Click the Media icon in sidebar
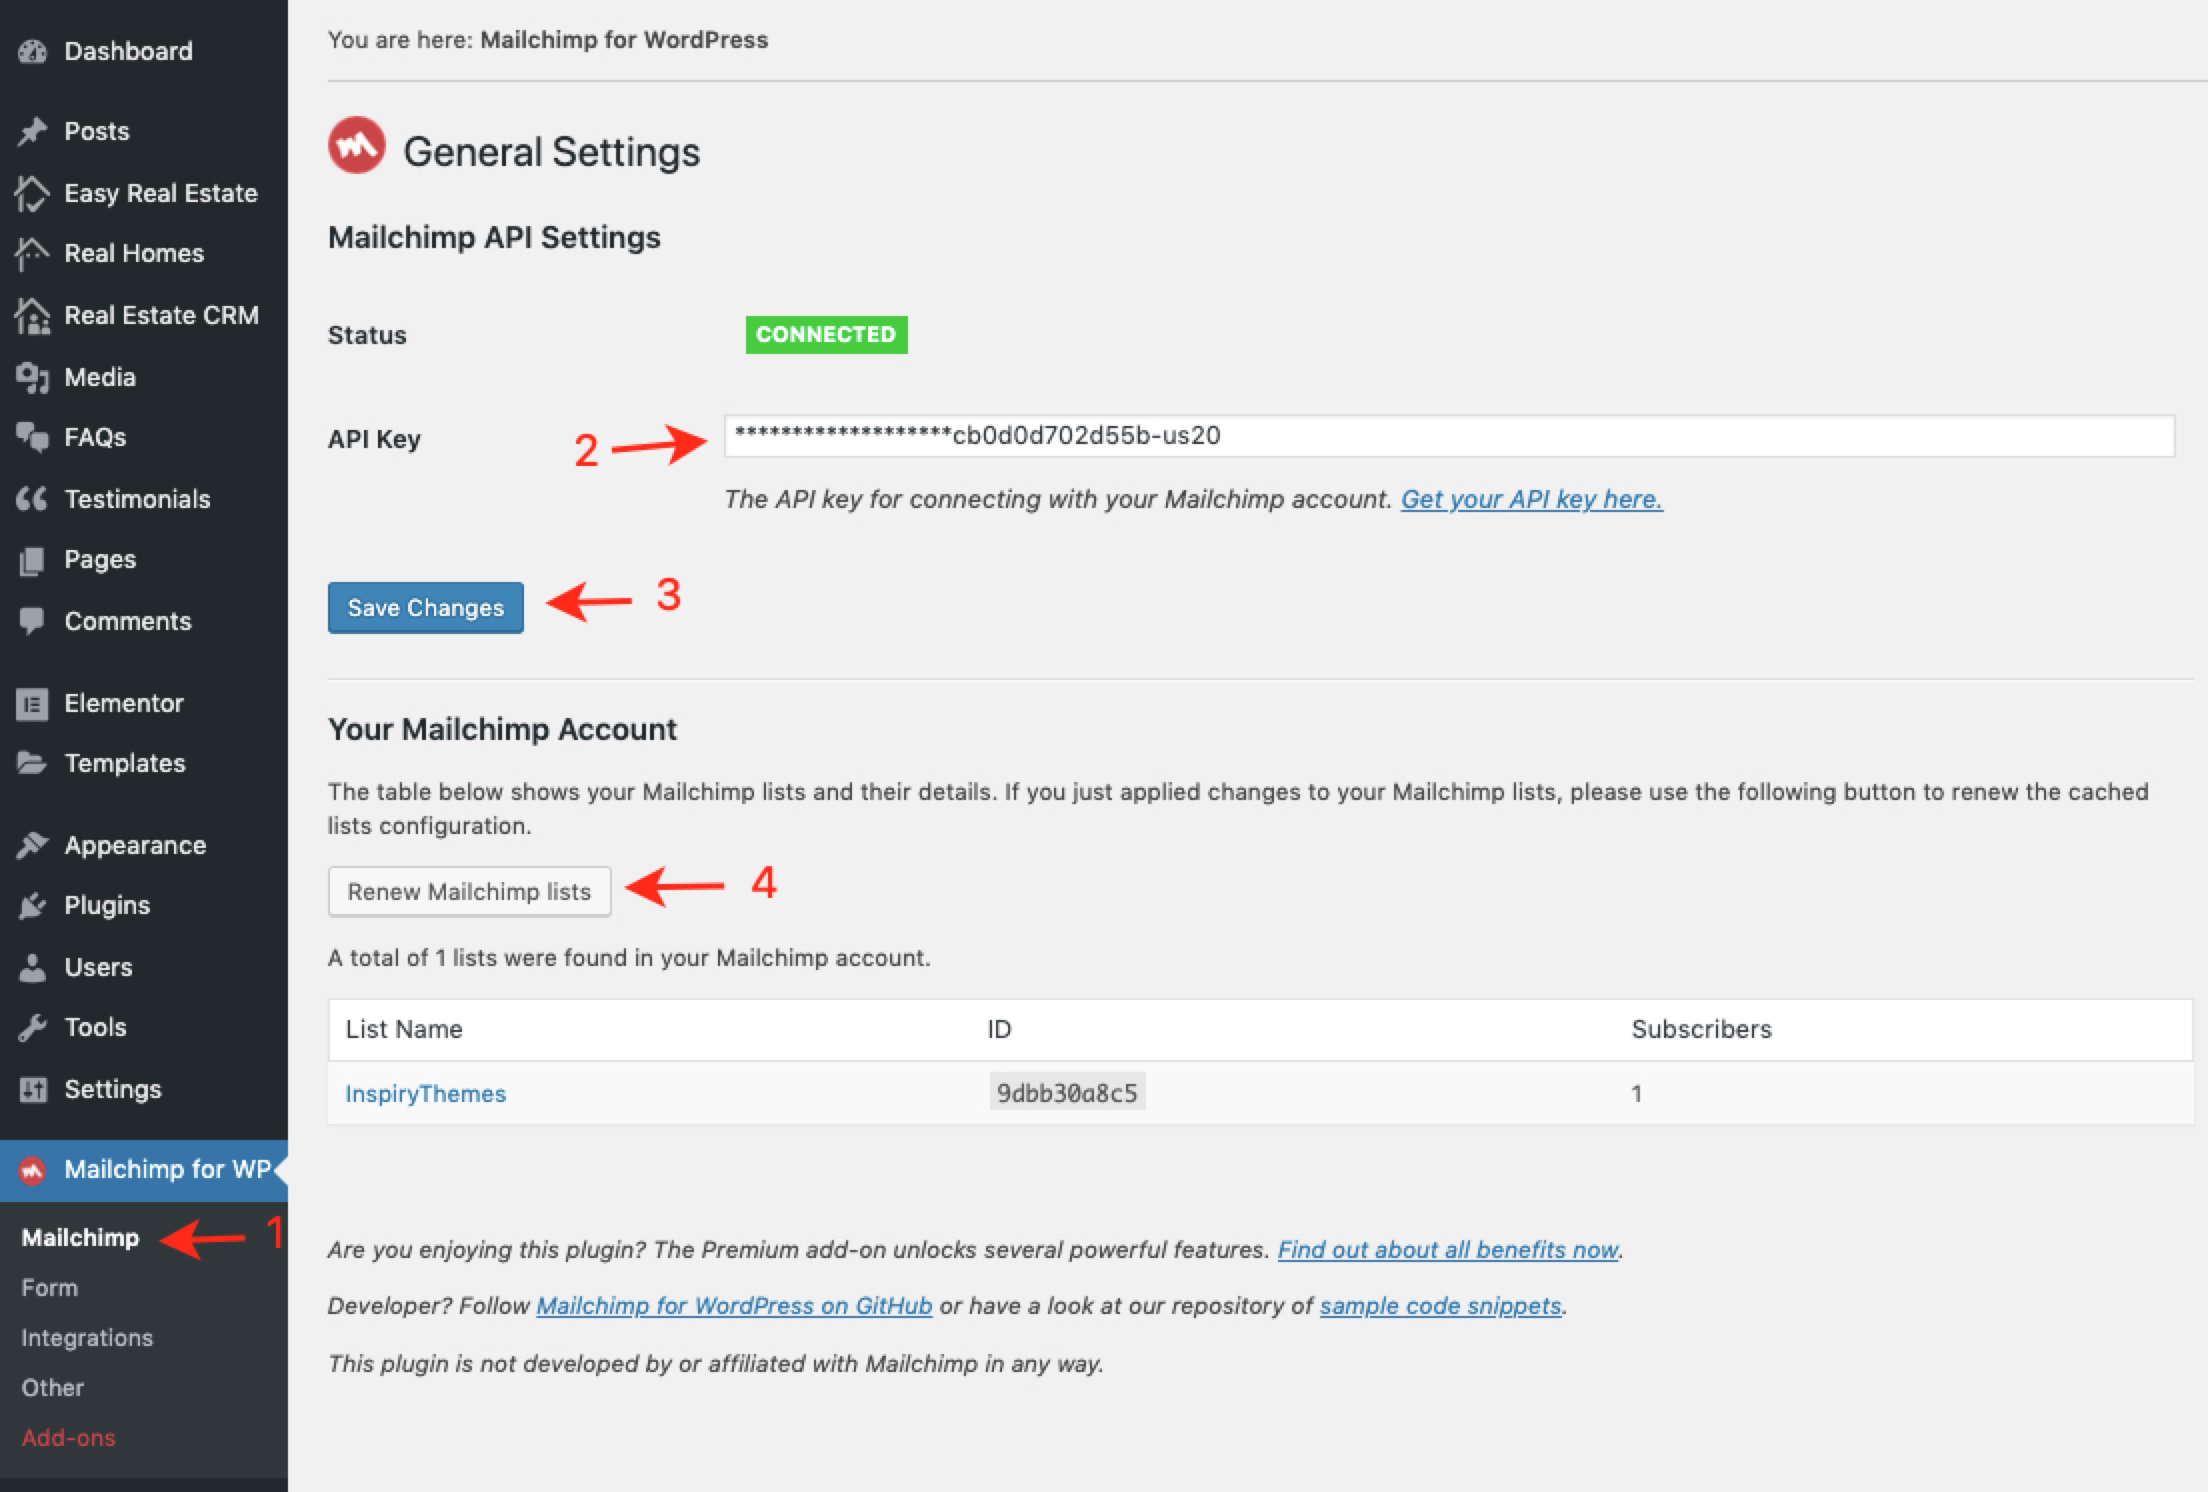This screenshot has height=1492, width=2208. coord(32,377)
